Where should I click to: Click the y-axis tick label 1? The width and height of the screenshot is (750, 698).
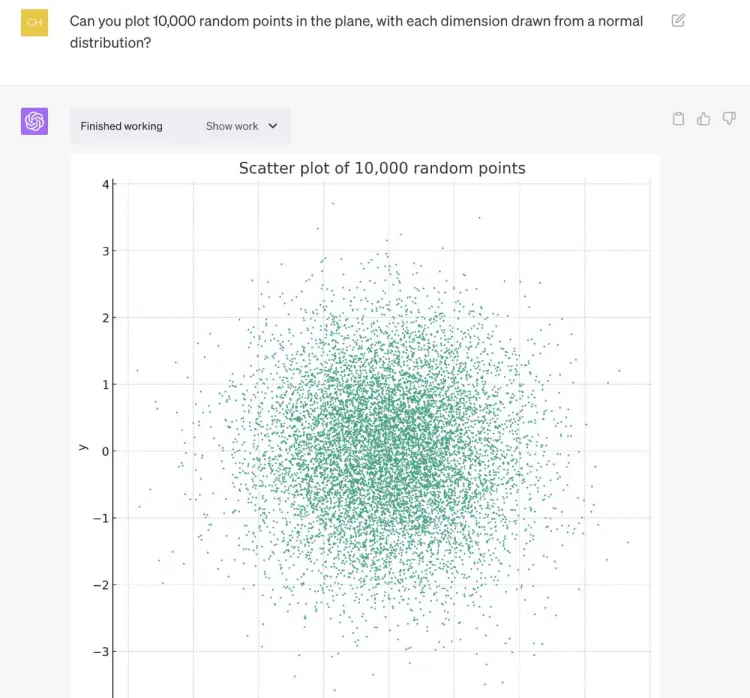click(104, 385)
